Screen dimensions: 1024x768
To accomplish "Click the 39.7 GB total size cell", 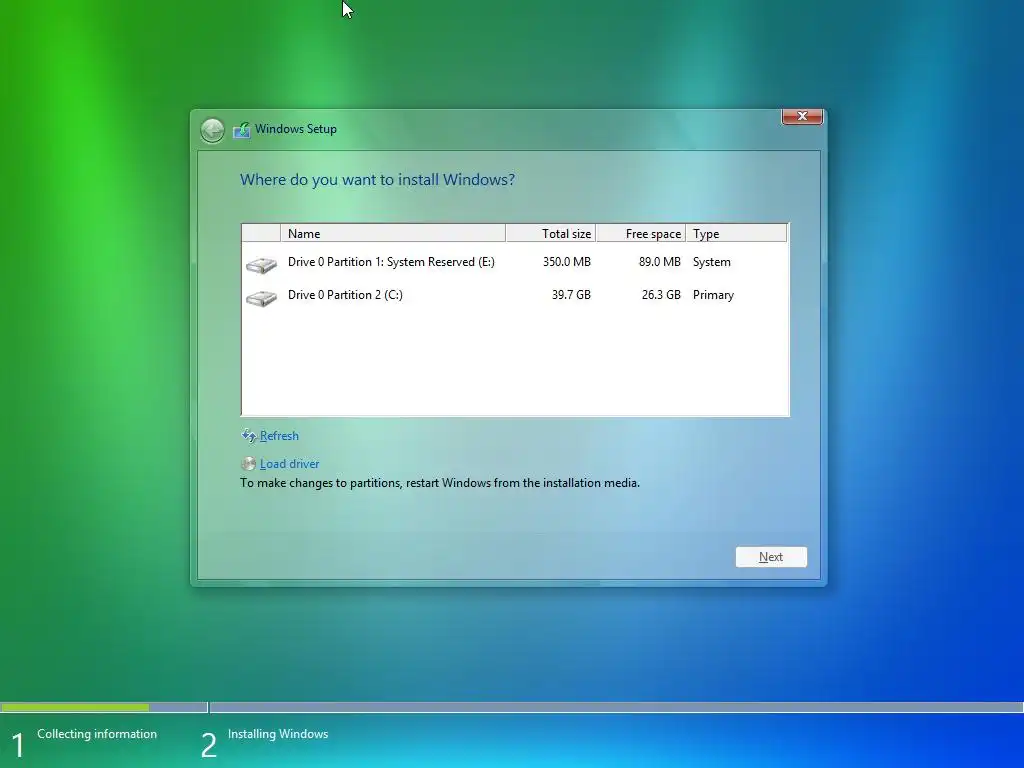I will pyautogui.click(x=571, y=295).
